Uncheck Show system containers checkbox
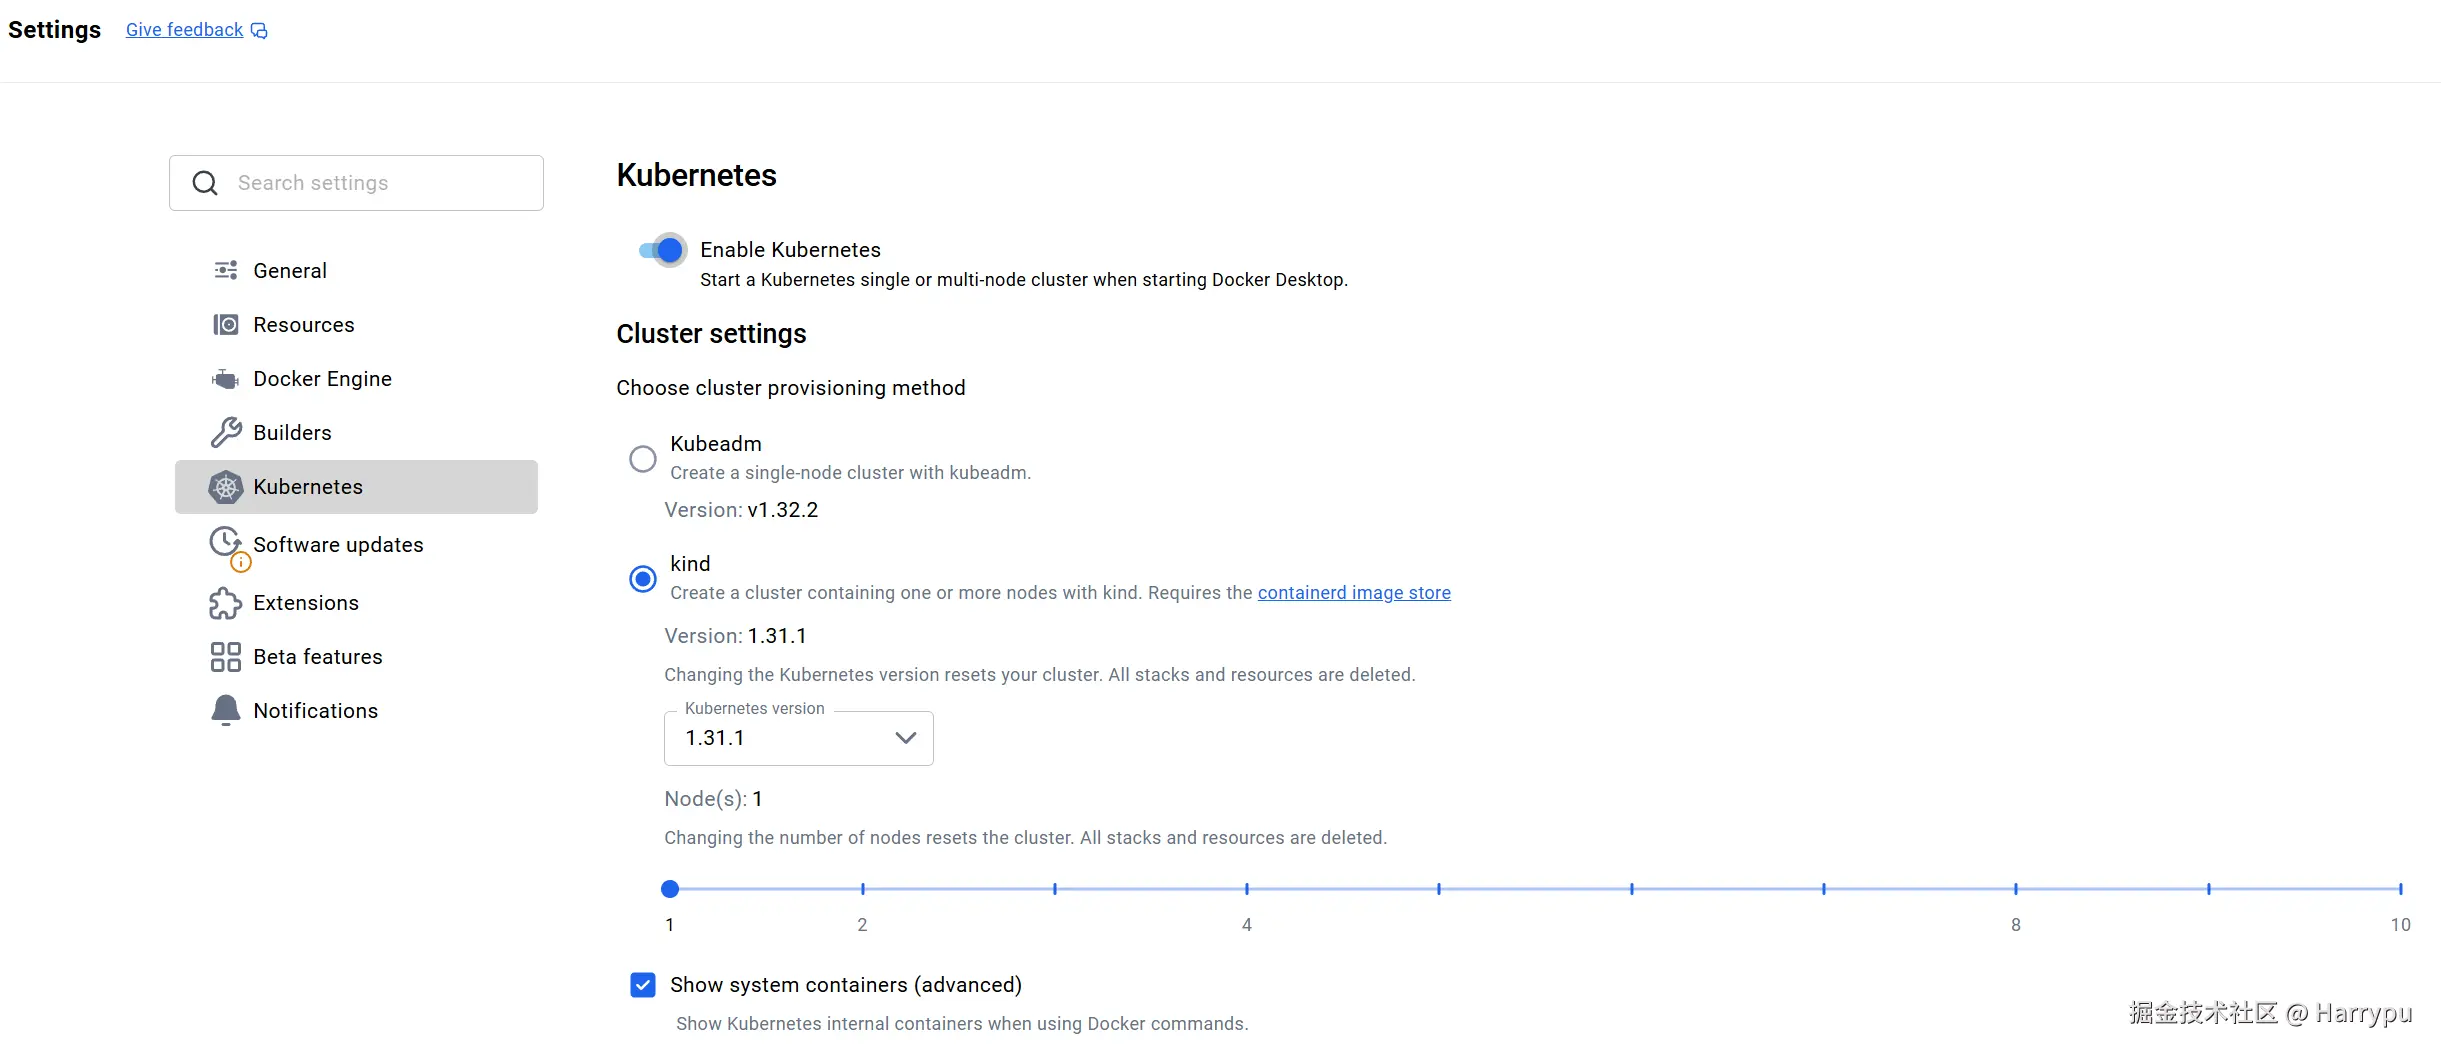The height and width of the screenshot is (1055, 2441). pos(643,985)
